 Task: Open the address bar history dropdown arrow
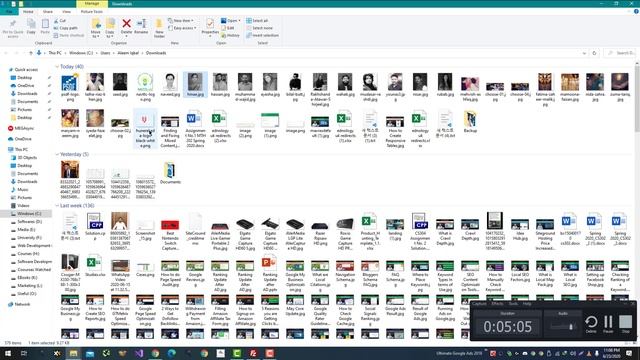coord(584,53)
